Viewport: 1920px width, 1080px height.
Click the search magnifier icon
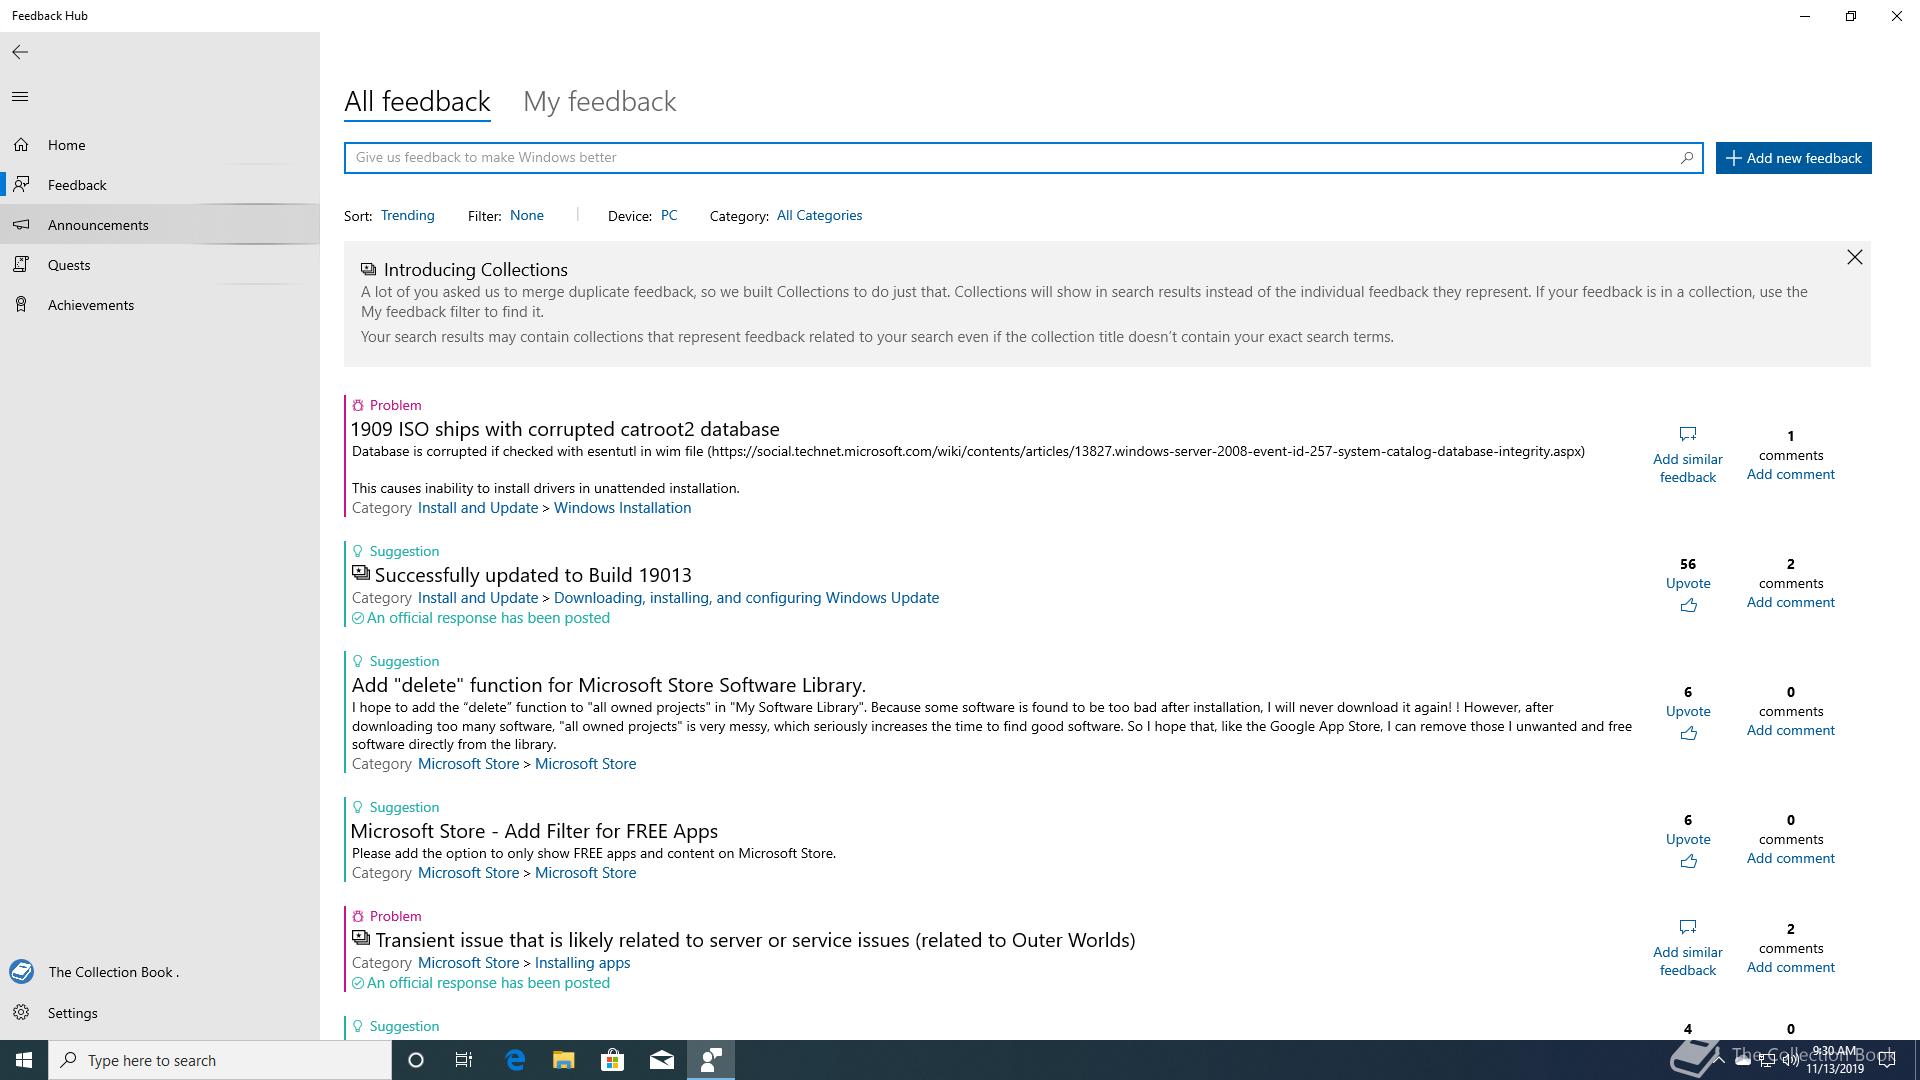click(1687, 158)
